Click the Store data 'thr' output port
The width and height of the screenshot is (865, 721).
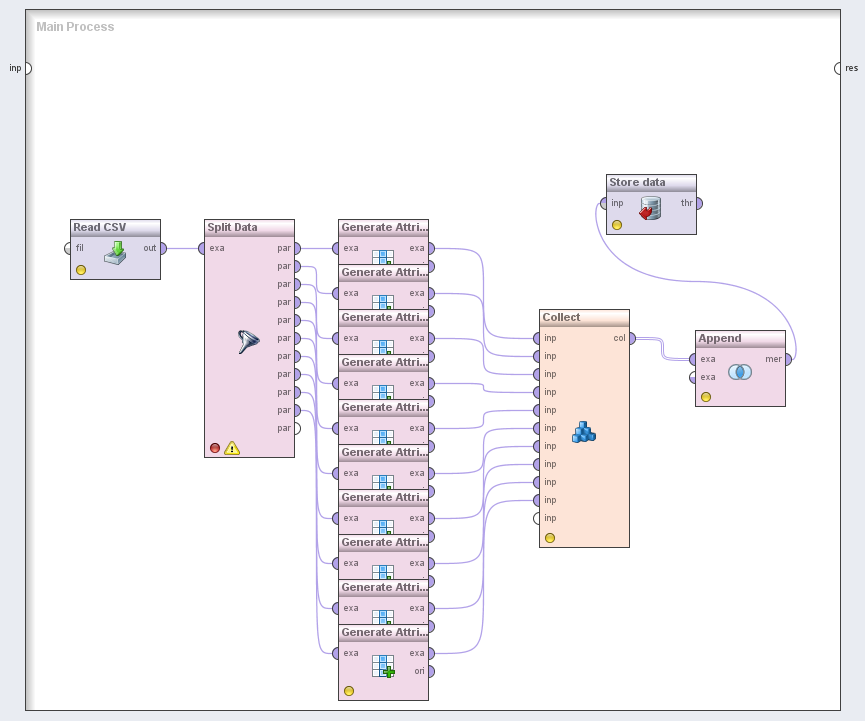click(700, 203)
